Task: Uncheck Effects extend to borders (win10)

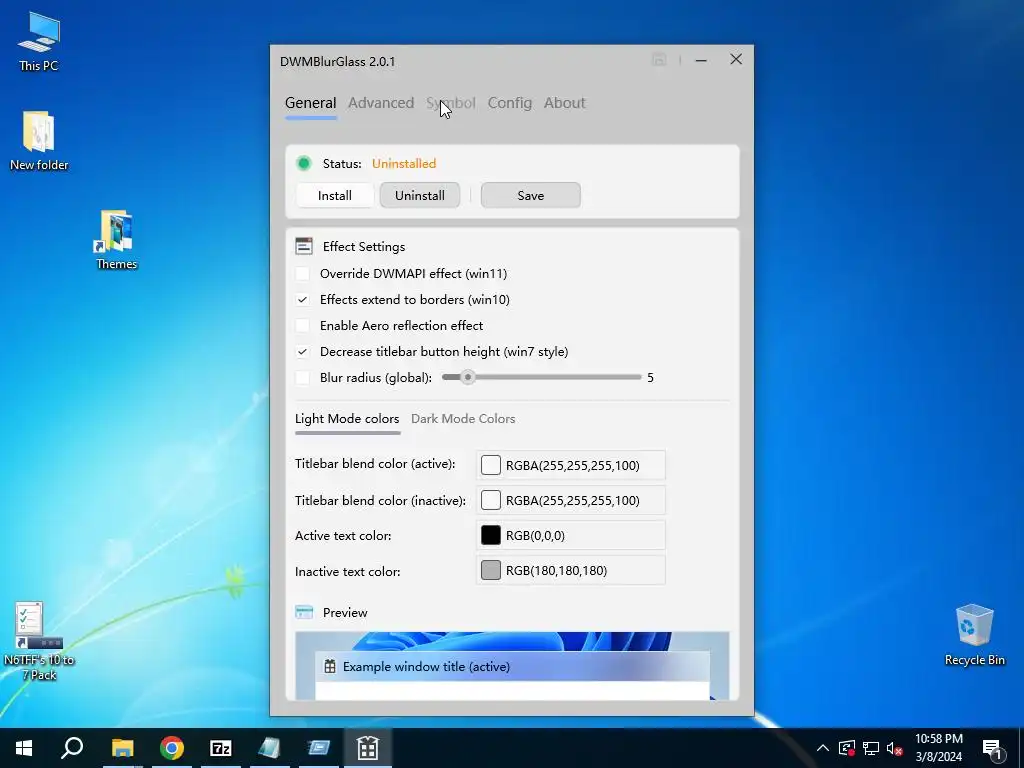Action: pos(302,300)
